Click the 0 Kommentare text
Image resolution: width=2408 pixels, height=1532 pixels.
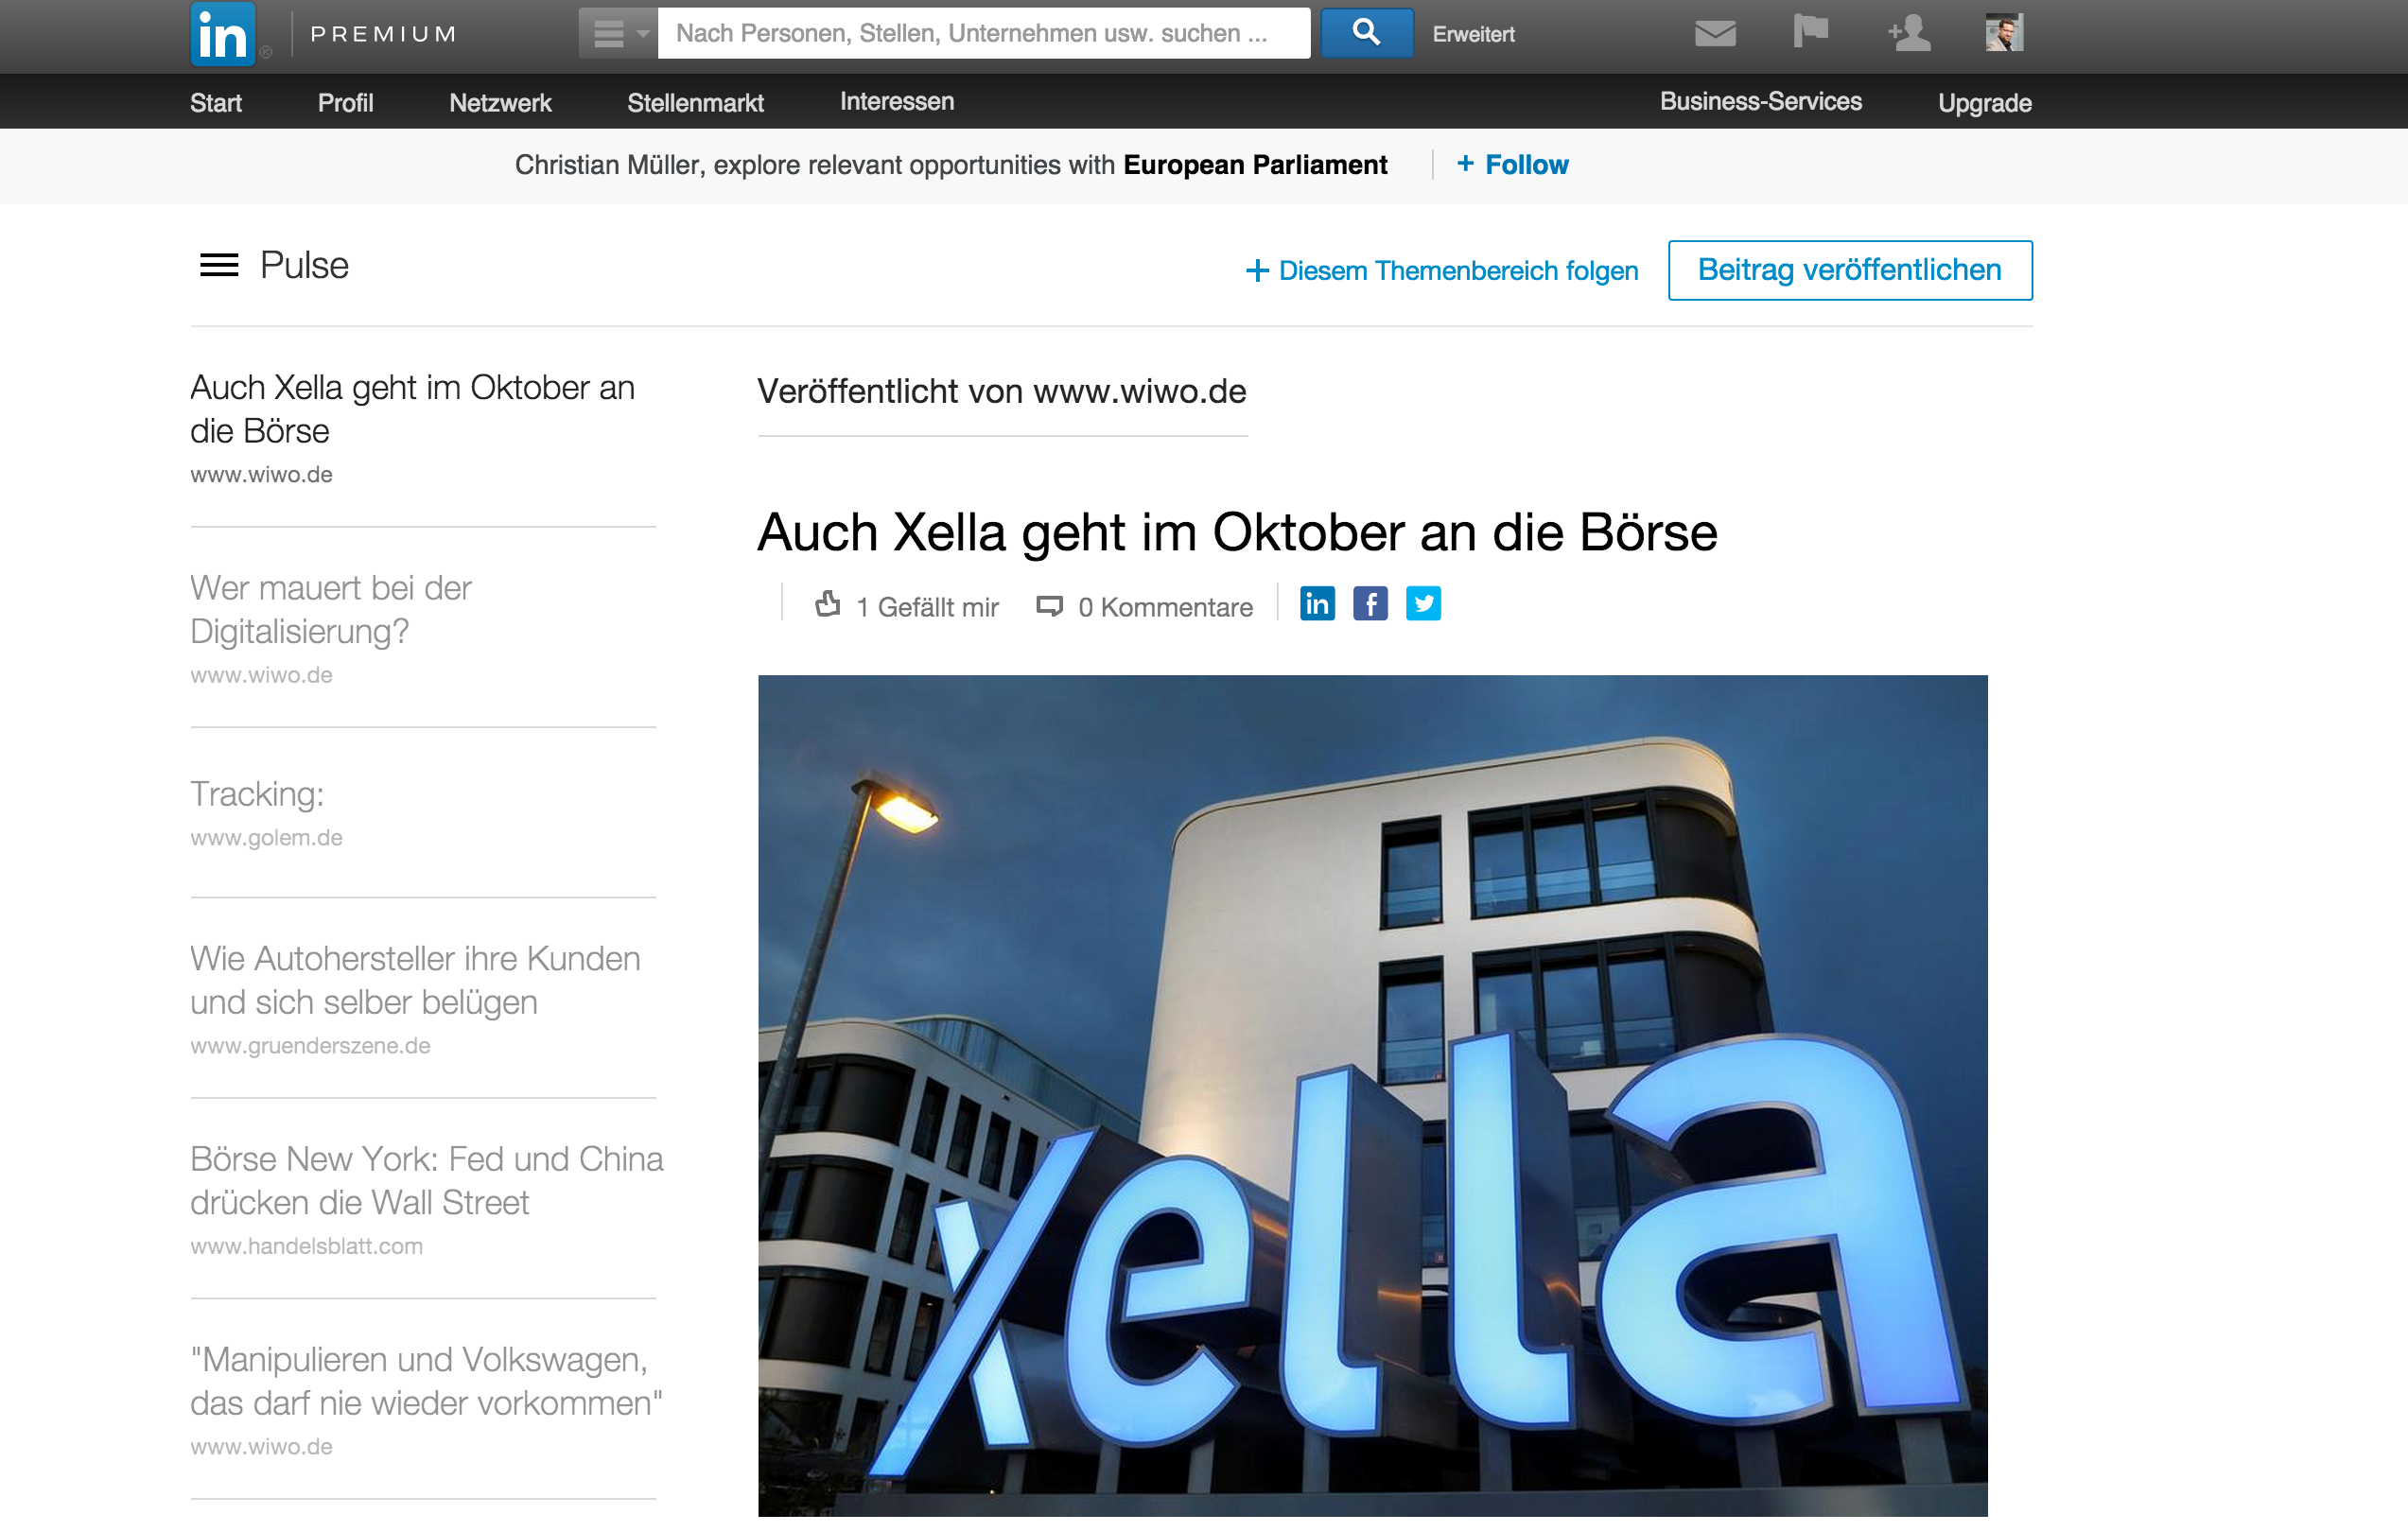click(x=1165, y=607)
